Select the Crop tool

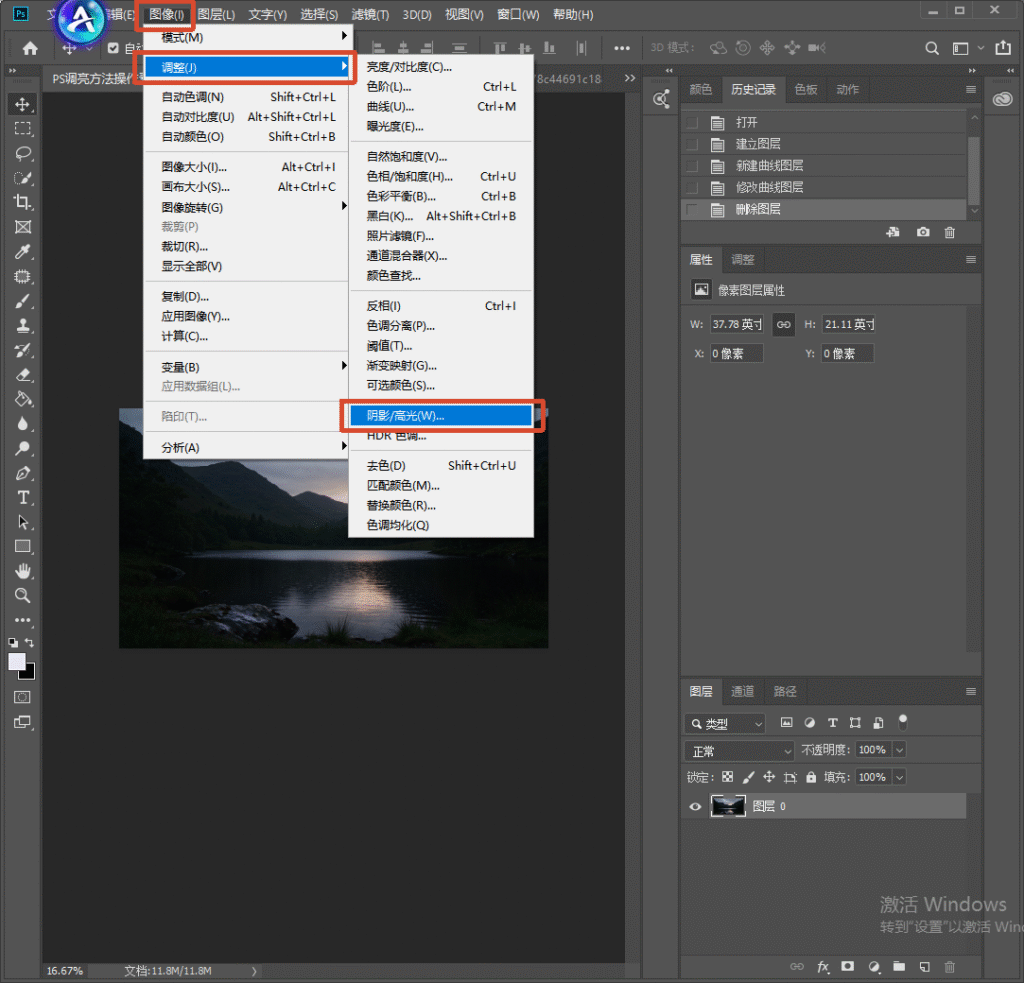point(23,202)
